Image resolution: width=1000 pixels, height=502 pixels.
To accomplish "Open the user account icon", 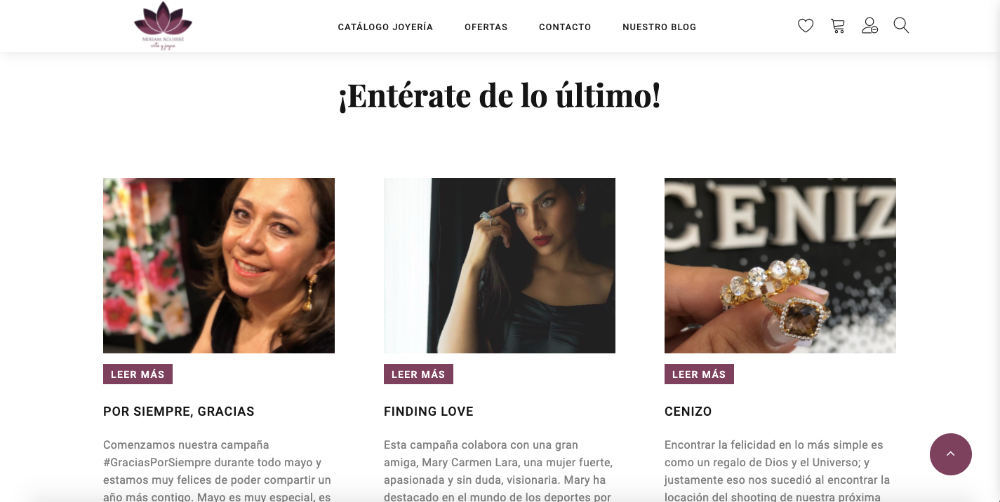I will pos(869,26).
